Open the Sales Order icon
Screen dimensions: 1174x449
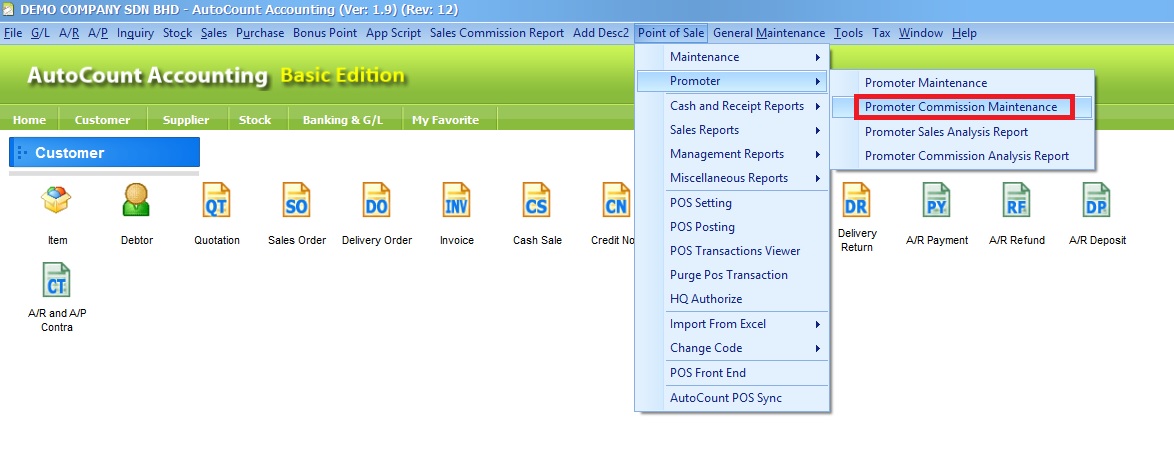click(x=297, y=201)
